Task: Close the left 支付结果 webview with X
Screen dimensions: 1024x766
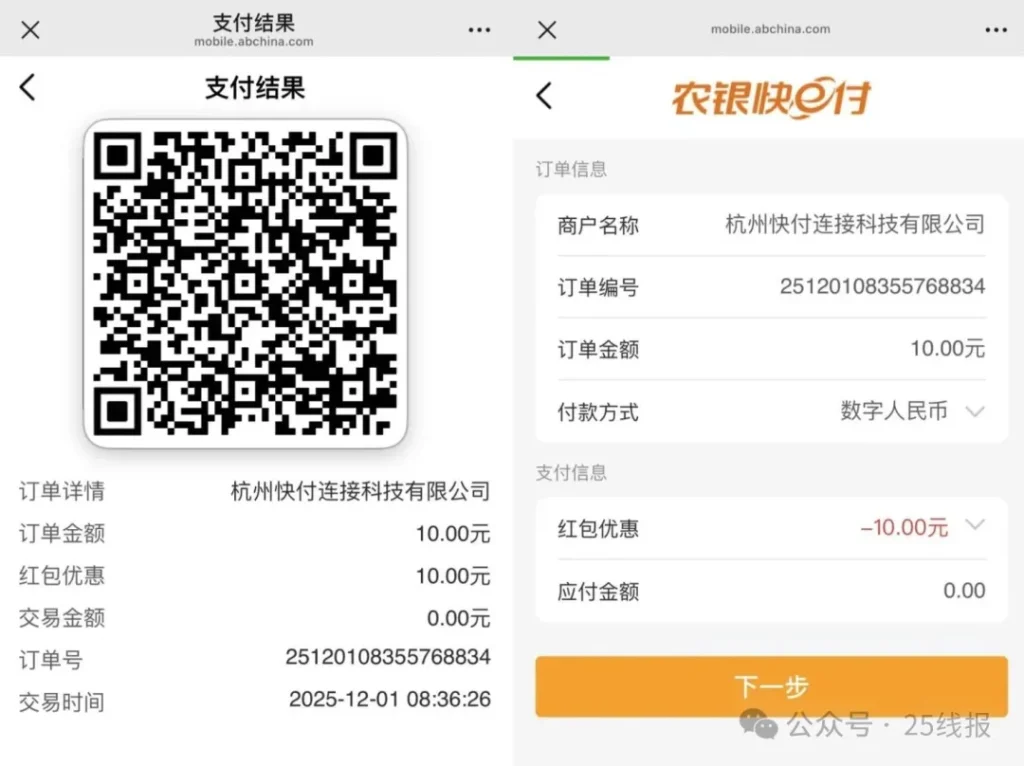Action: tap(30, 30)
